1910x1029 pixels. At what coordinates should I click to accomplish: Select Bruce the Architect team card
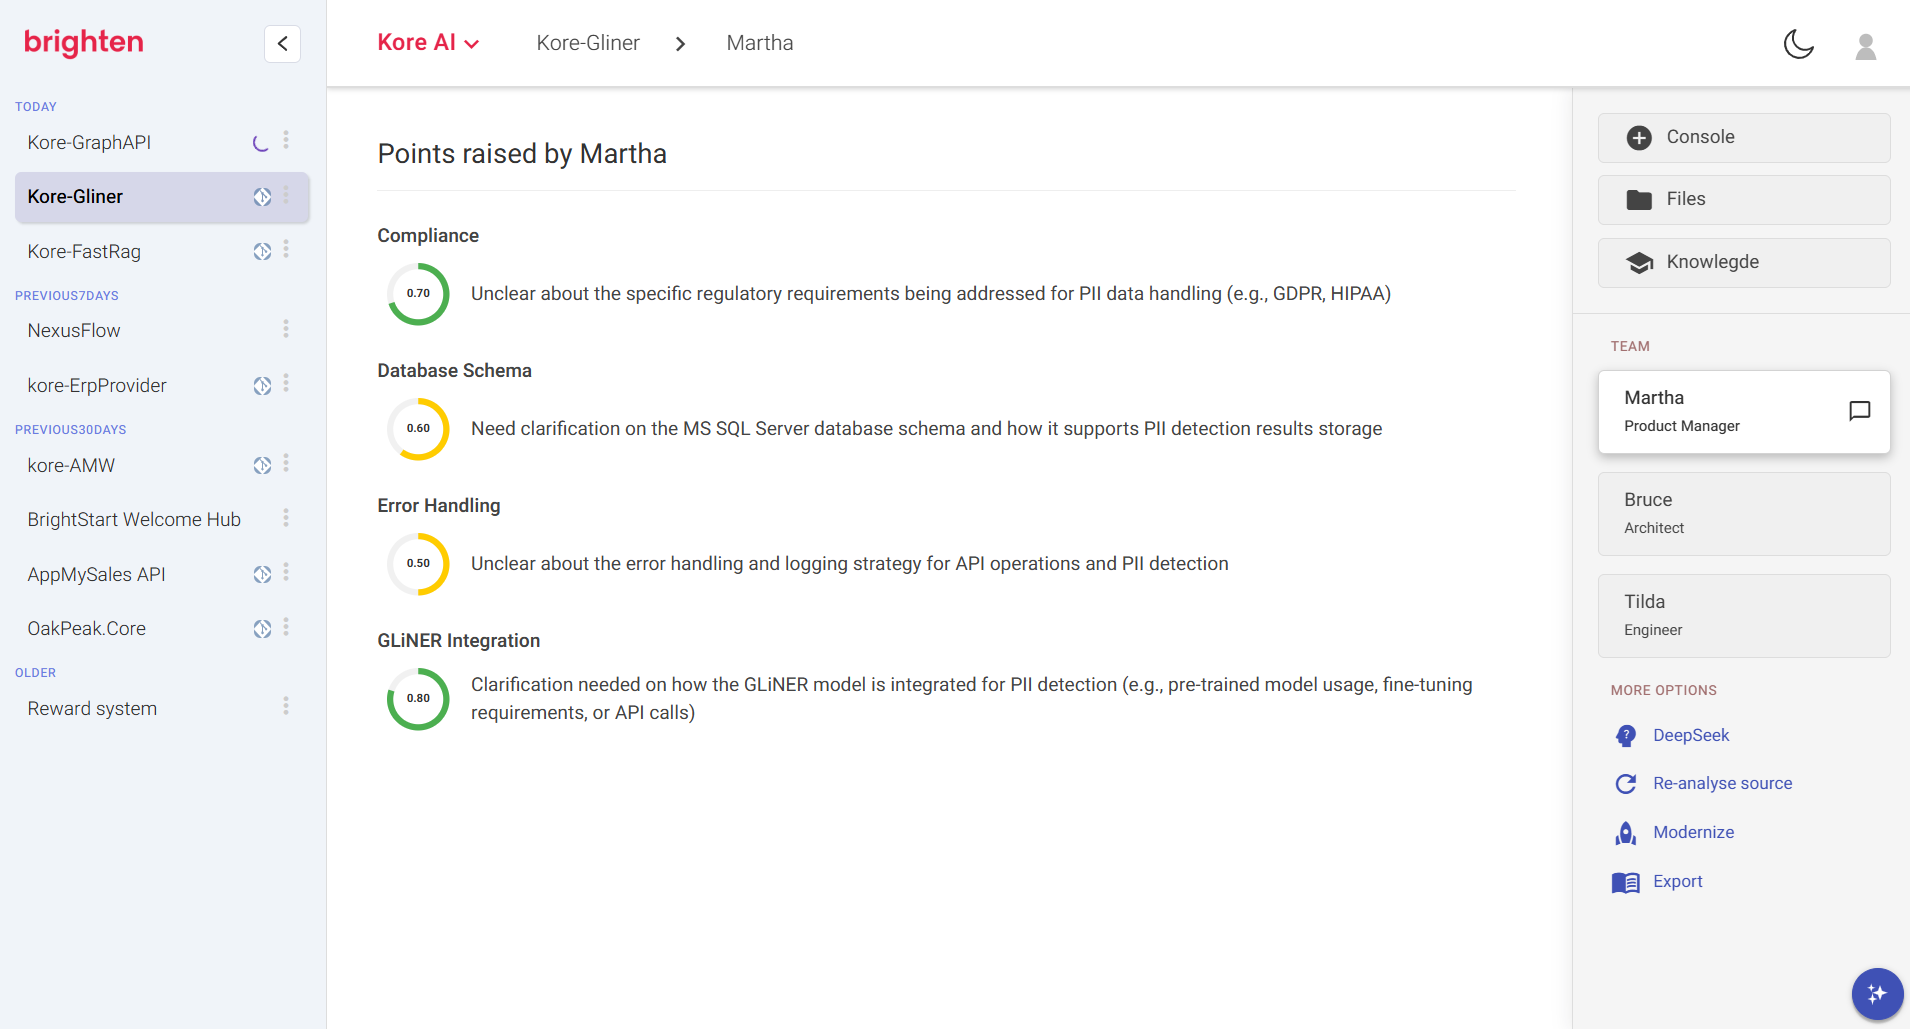click(x=1744, y=514)
